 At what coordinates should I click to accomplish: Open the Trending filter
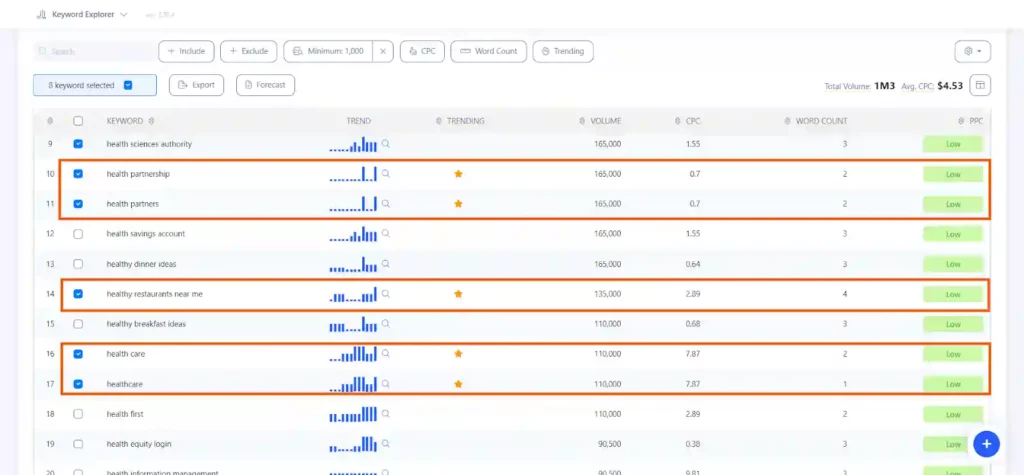[563, 51]
